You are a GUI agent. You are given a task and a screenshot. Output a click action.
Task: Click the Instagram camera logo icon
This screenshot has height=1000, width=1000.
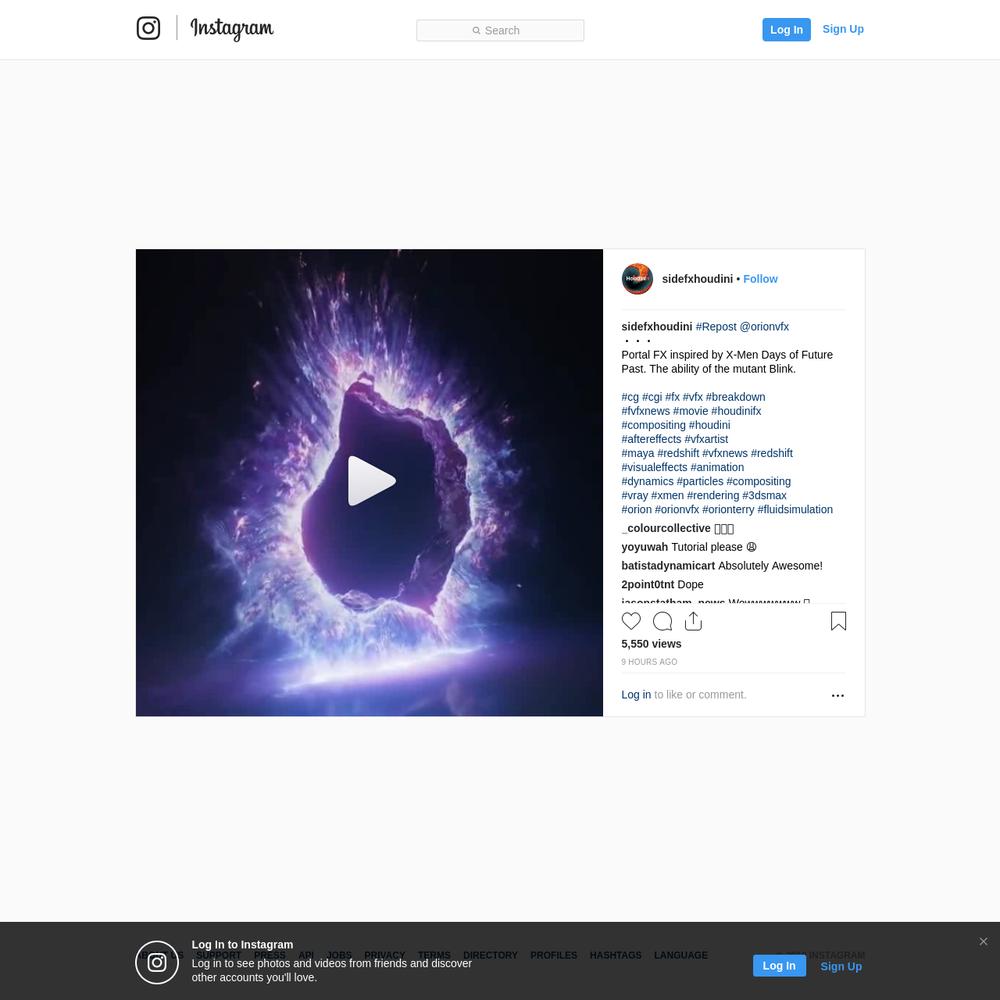click(149, 28)
